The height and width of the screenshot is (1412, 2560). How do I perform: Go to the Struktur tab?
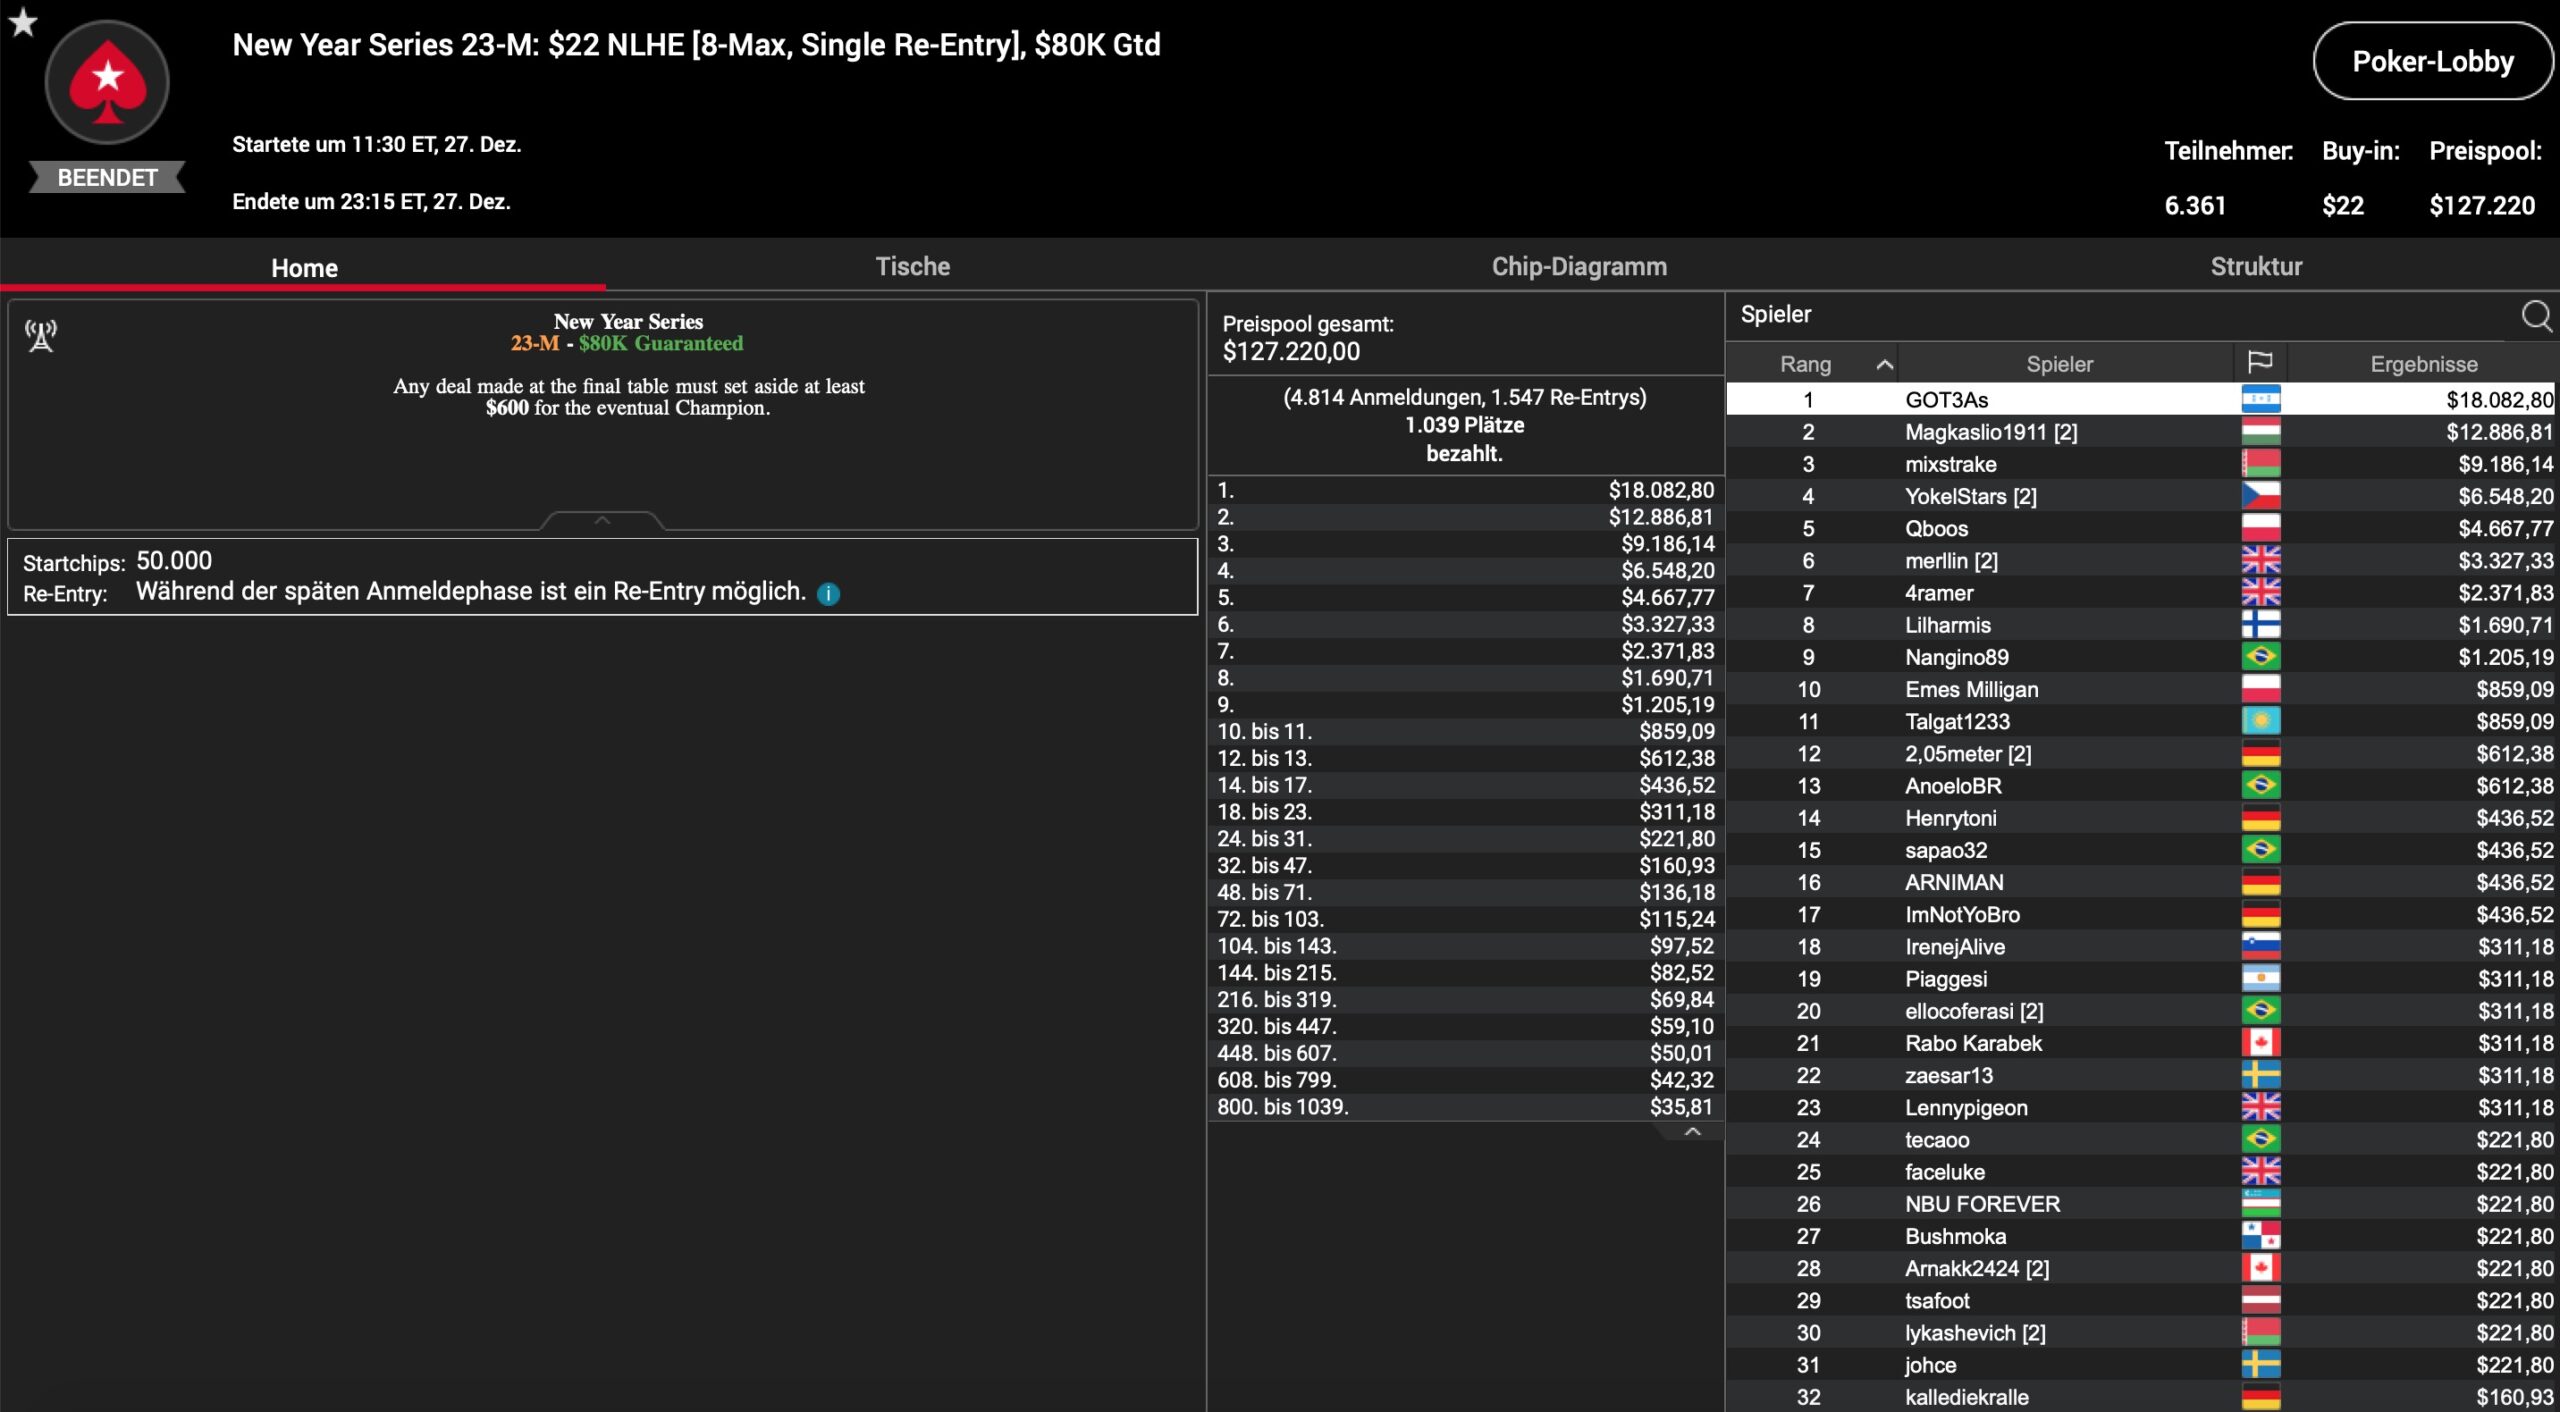pyautogui.click(x=2256, y=267)
